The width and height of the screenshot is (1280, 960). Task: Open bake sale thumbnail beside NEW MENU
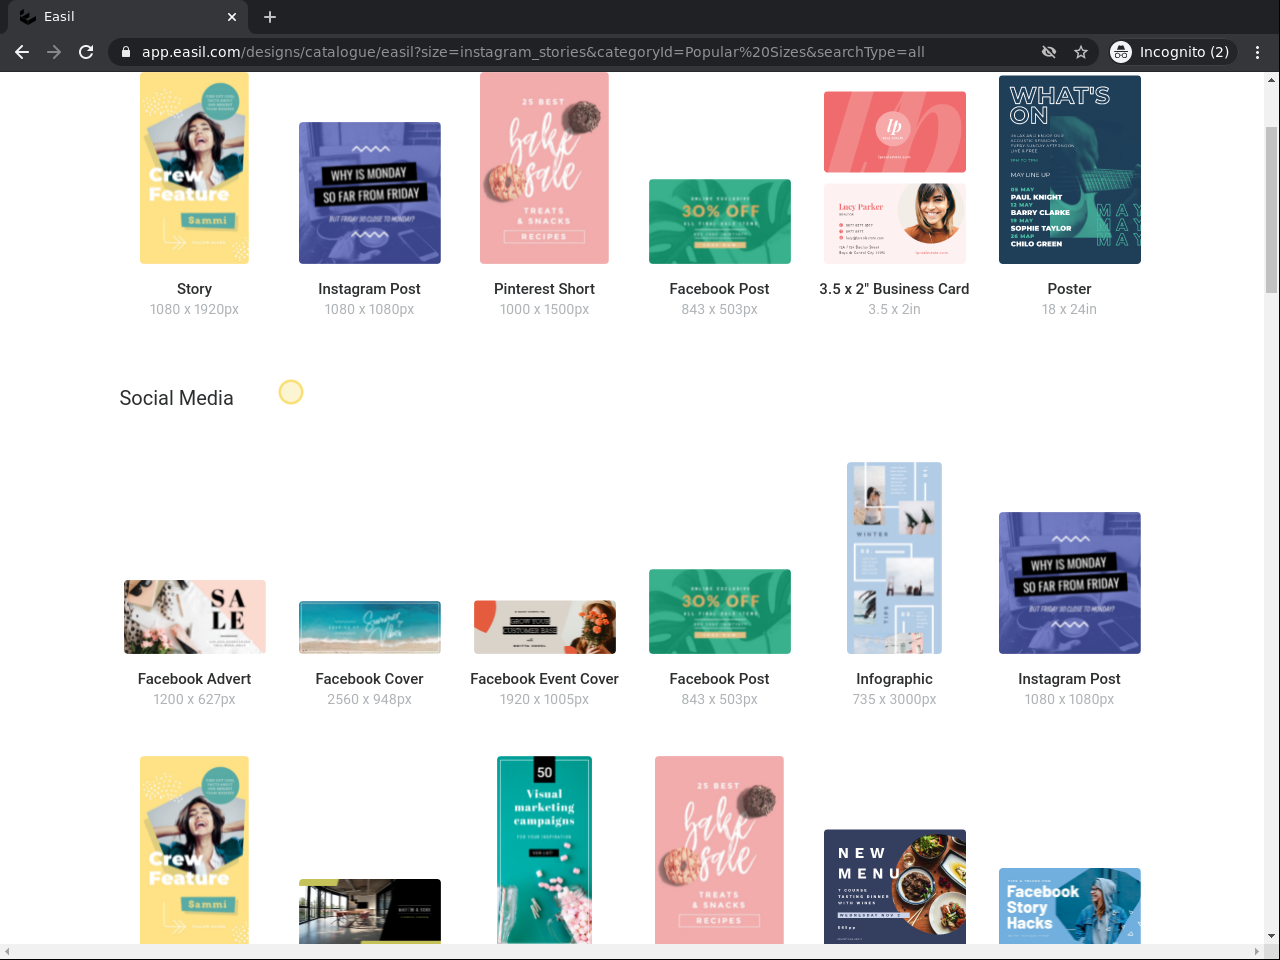click(x=719, y=850)
